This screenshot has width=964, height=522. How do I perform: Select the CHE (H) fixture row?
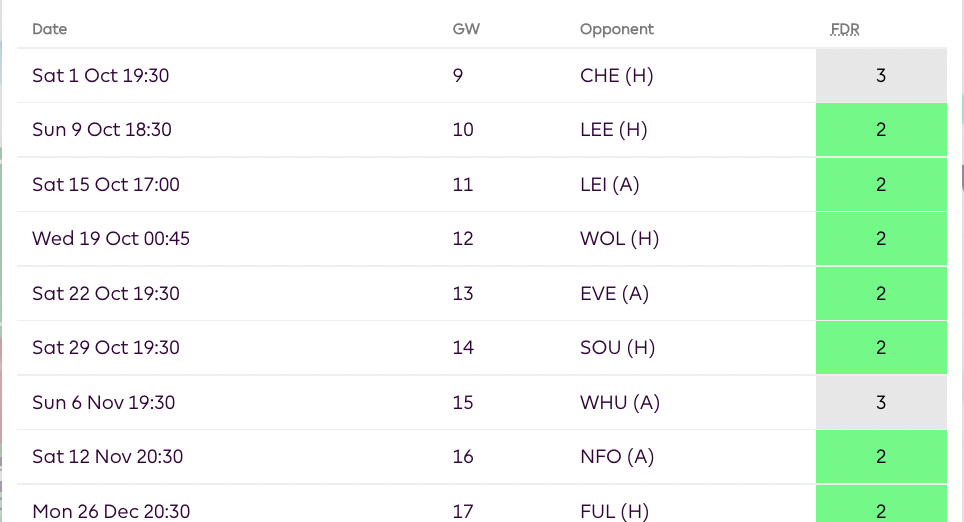pos(616,75)
